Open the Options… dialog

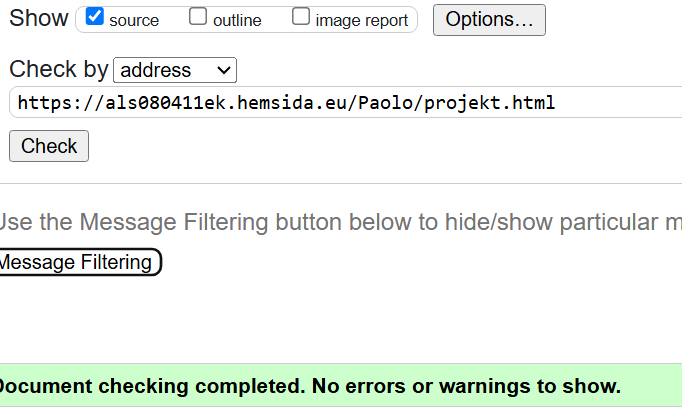[x=489, y=19]
